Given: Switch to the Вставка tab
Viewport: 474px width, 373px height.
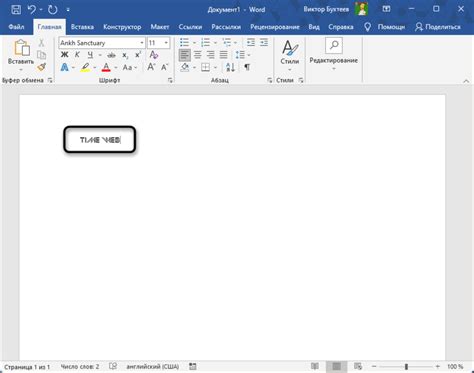Looking at the screenshot, I should [x=82, y=27].
